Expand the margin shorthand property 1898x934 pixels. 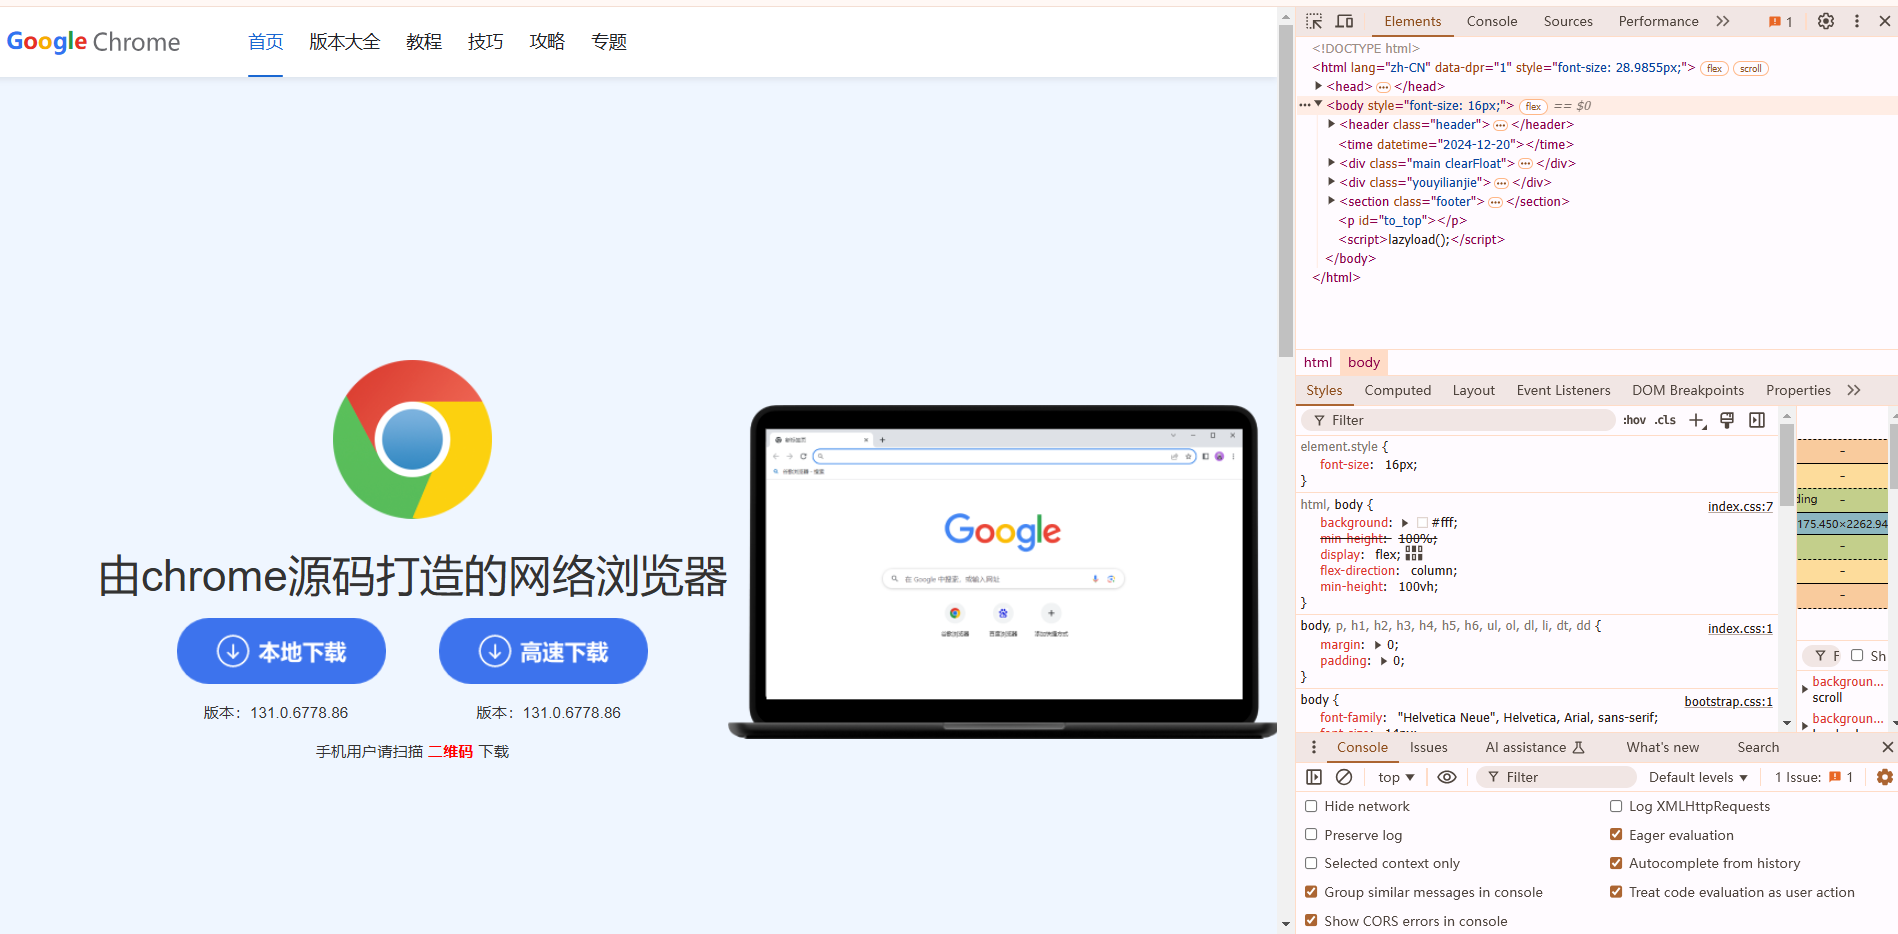point(1378,644)
